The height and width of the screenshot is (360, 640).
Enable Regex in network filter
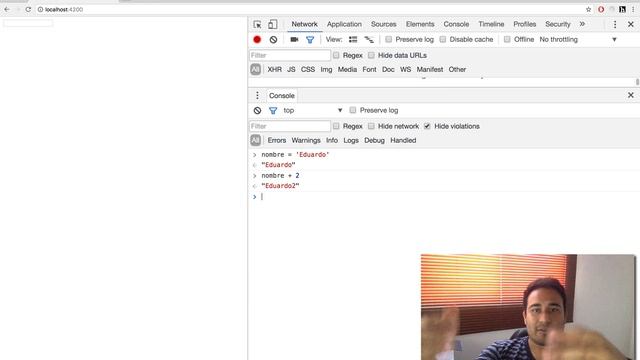(x=336, y=55)
